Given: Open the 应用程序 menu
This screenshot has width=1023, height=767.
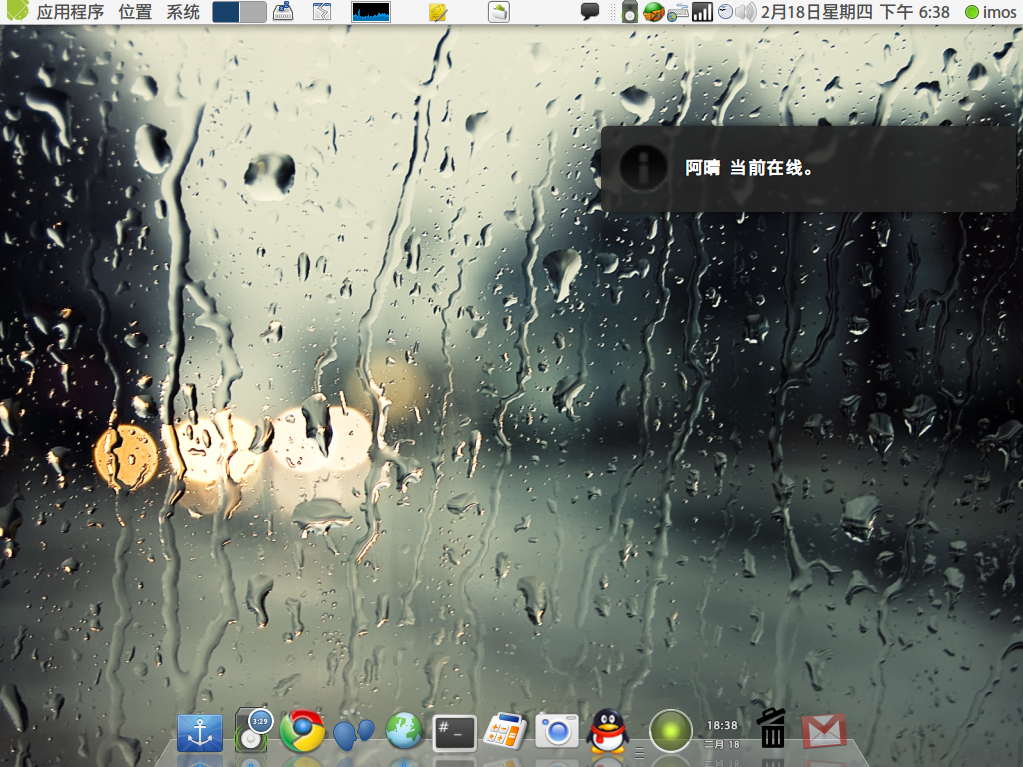Looking at the screenshot, I should (70, 12).
